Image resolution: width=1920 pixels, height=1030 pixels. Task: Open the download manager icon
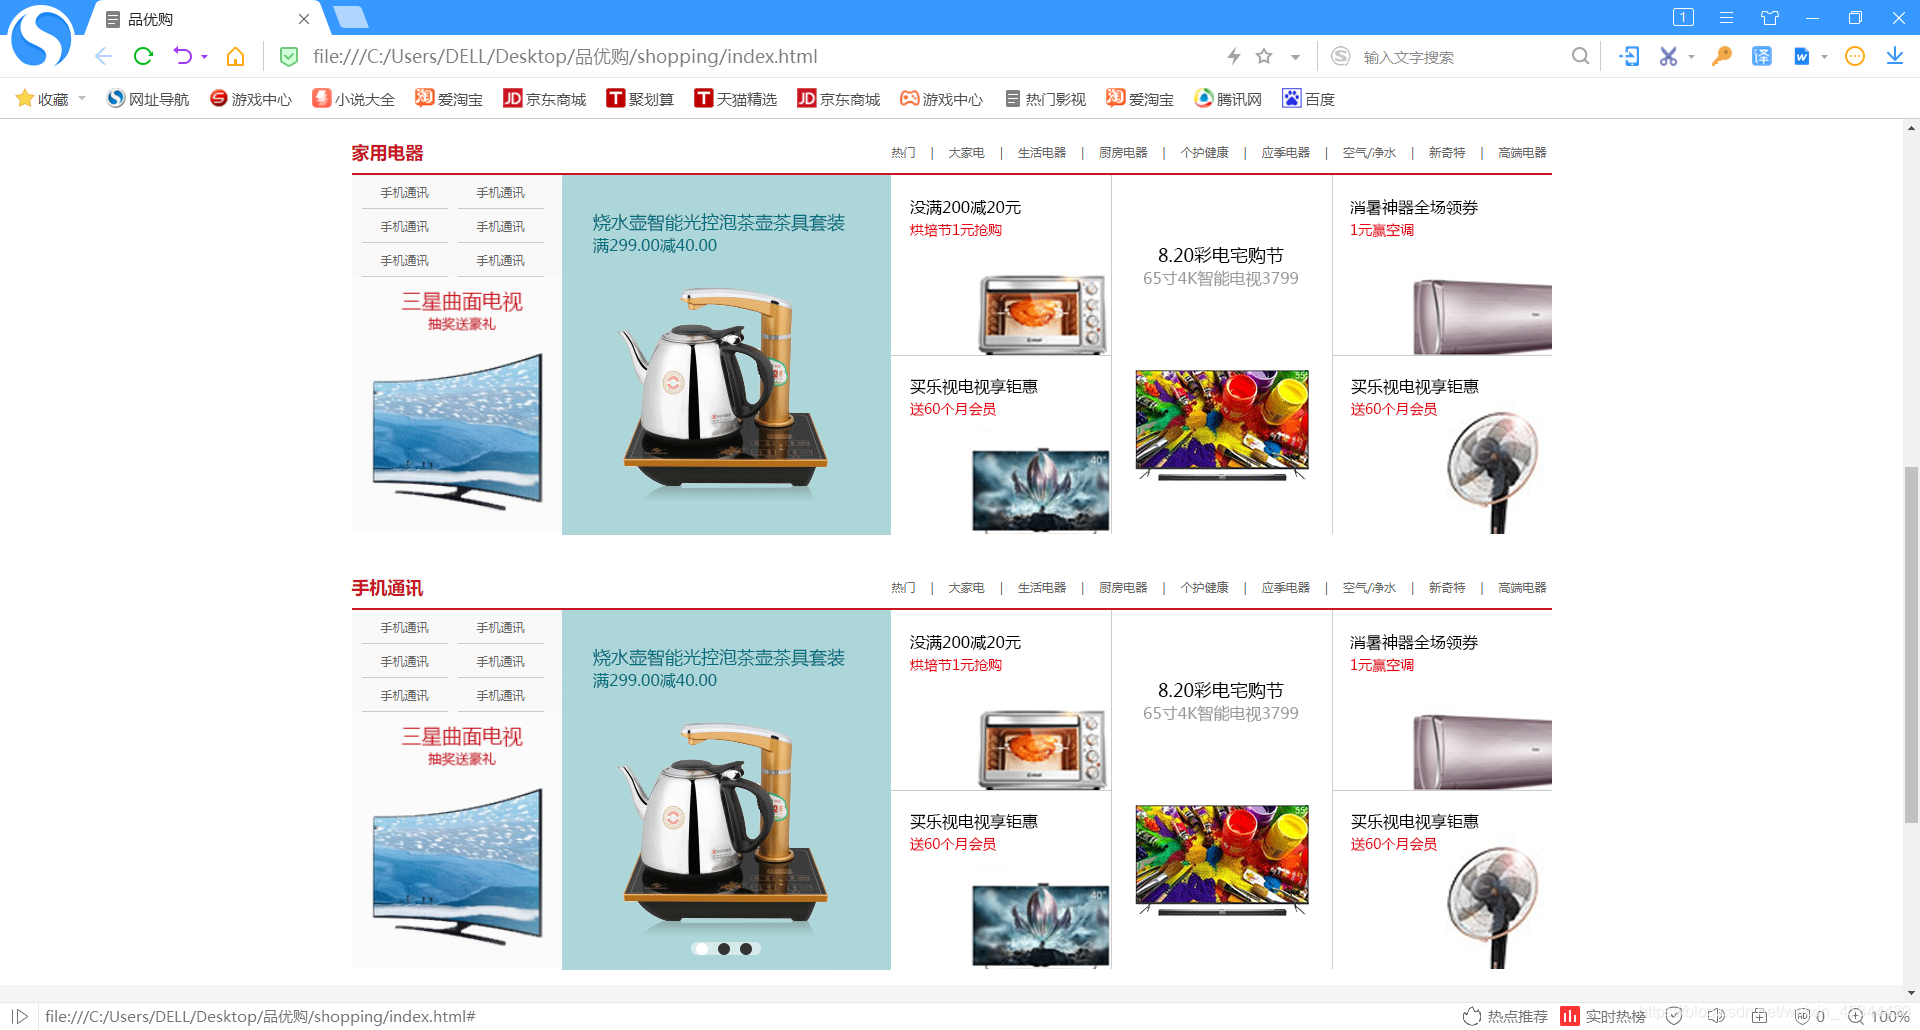[1895, 56]
